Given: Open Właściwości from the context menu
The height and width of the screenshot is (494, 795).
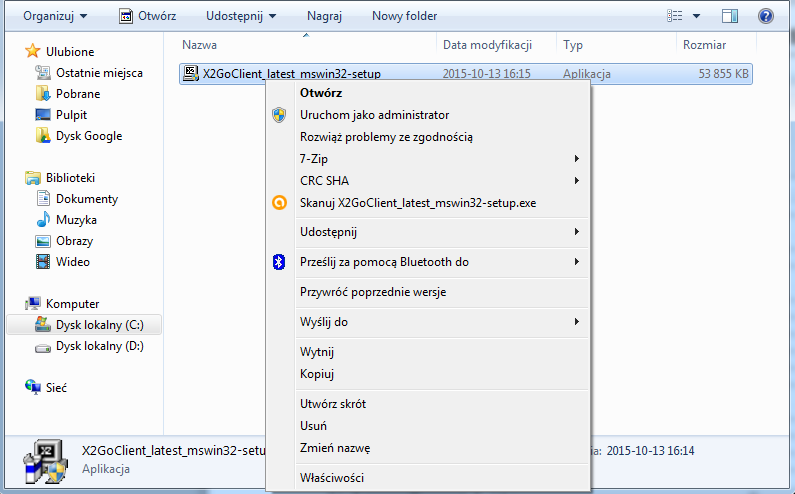Looking at the screenshot, I should pos(332,478).
